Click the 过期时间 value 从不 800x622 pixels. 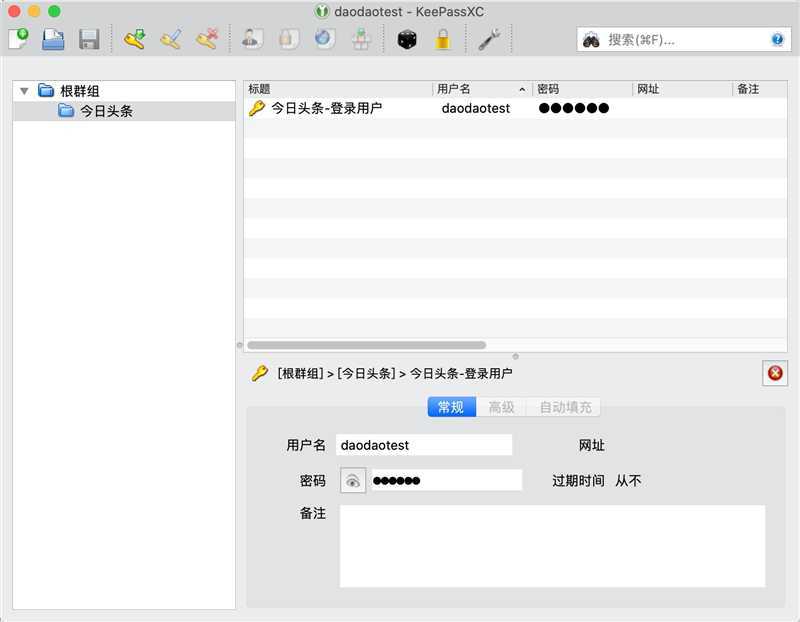pyautogui.click(x=628, y=481)
